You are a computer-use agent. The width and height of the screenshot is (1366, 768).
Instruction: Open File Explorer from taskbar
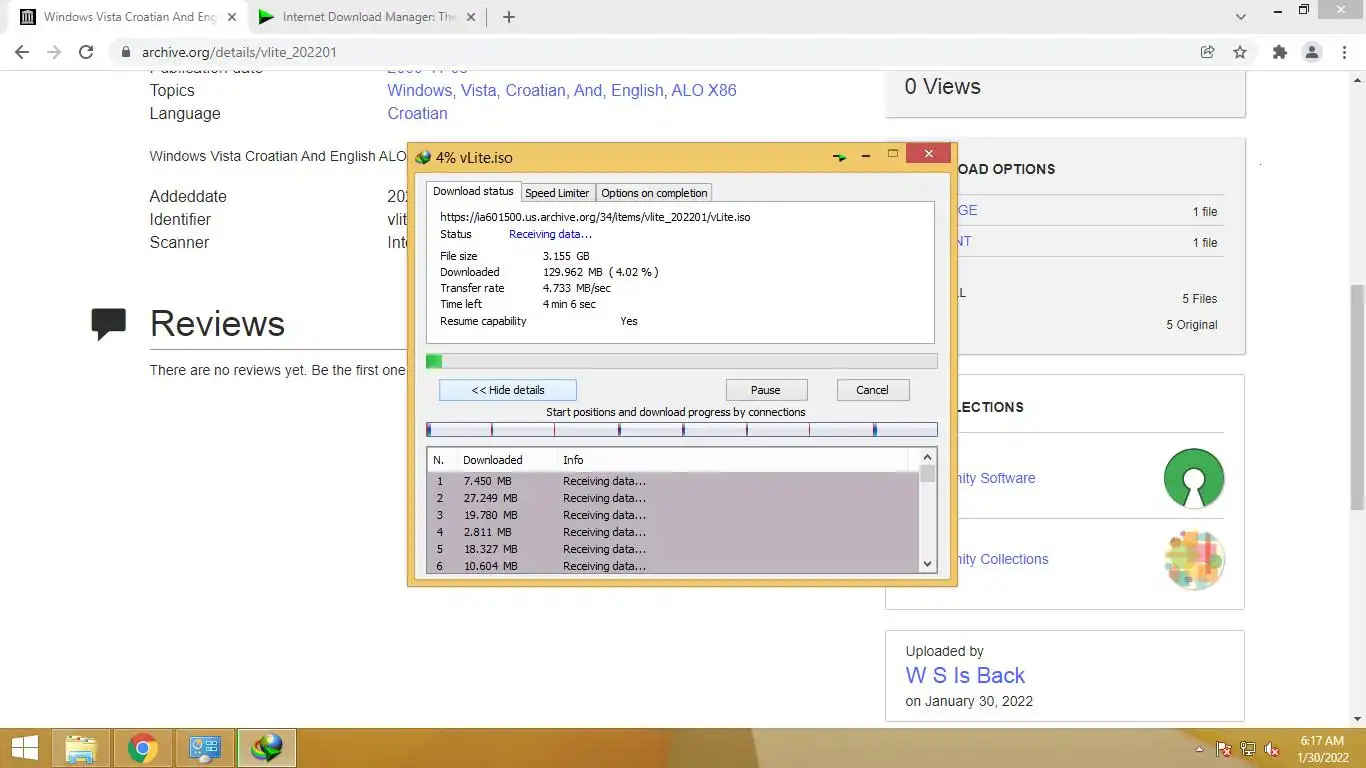pos(81,748)
